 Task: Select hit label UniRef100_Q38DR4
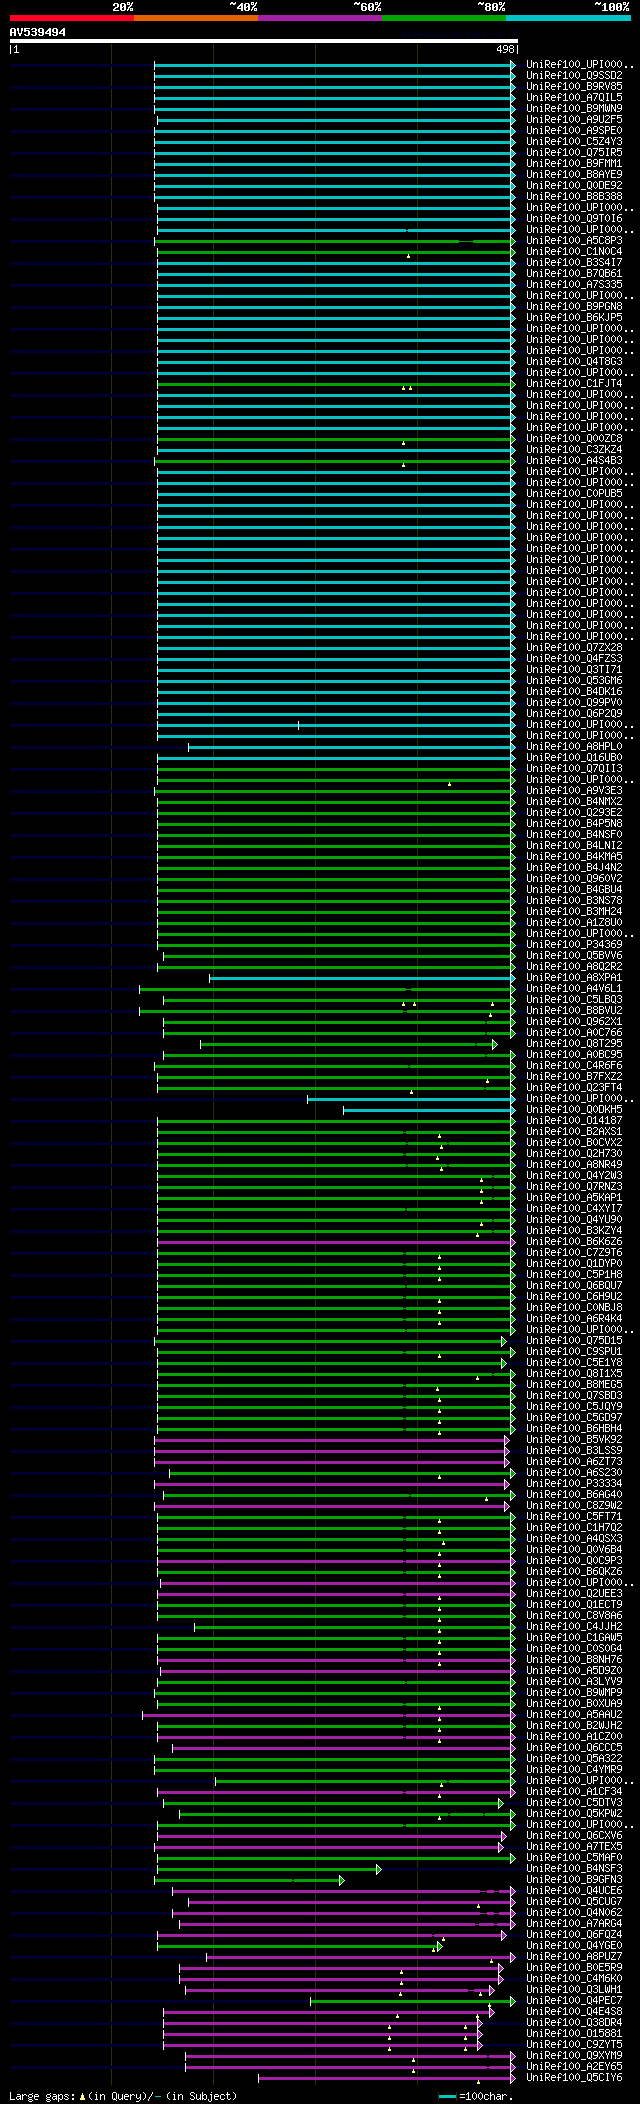(x=574, y=2022)
